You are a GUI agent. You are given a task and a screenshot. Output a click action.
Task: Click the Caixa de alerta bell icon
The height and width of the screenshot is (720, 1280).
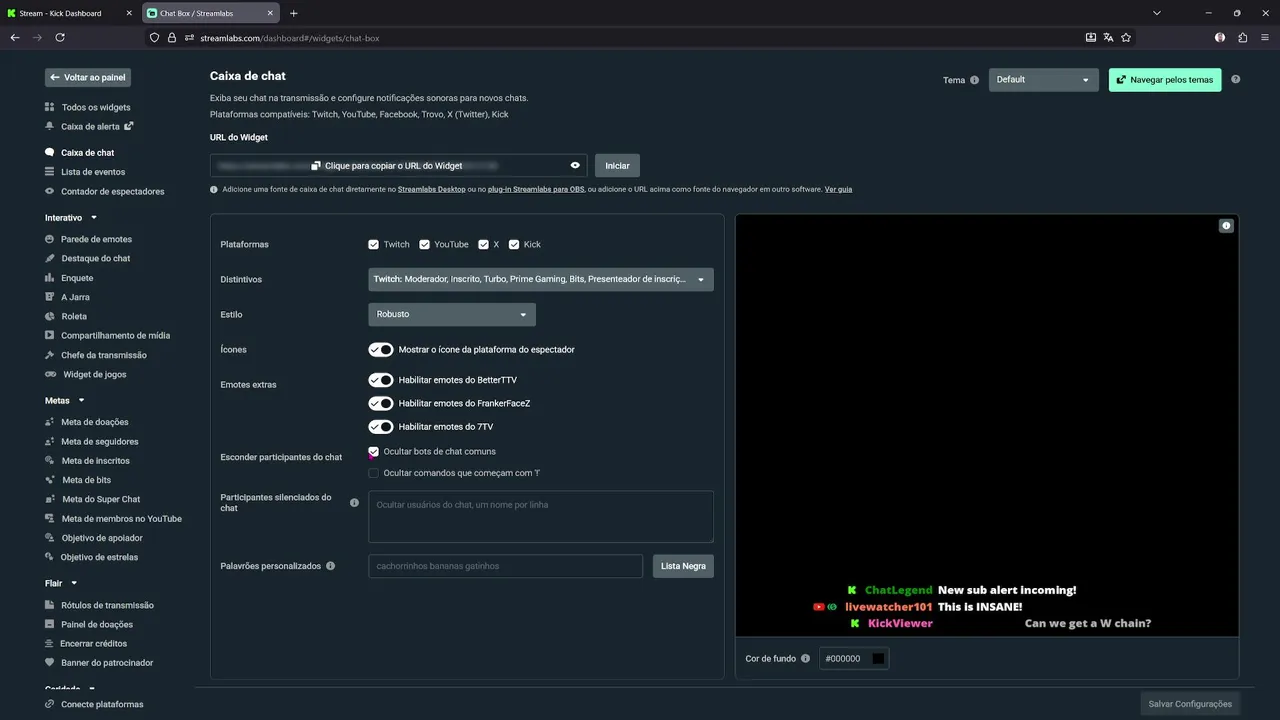click(x=50, y=127)
